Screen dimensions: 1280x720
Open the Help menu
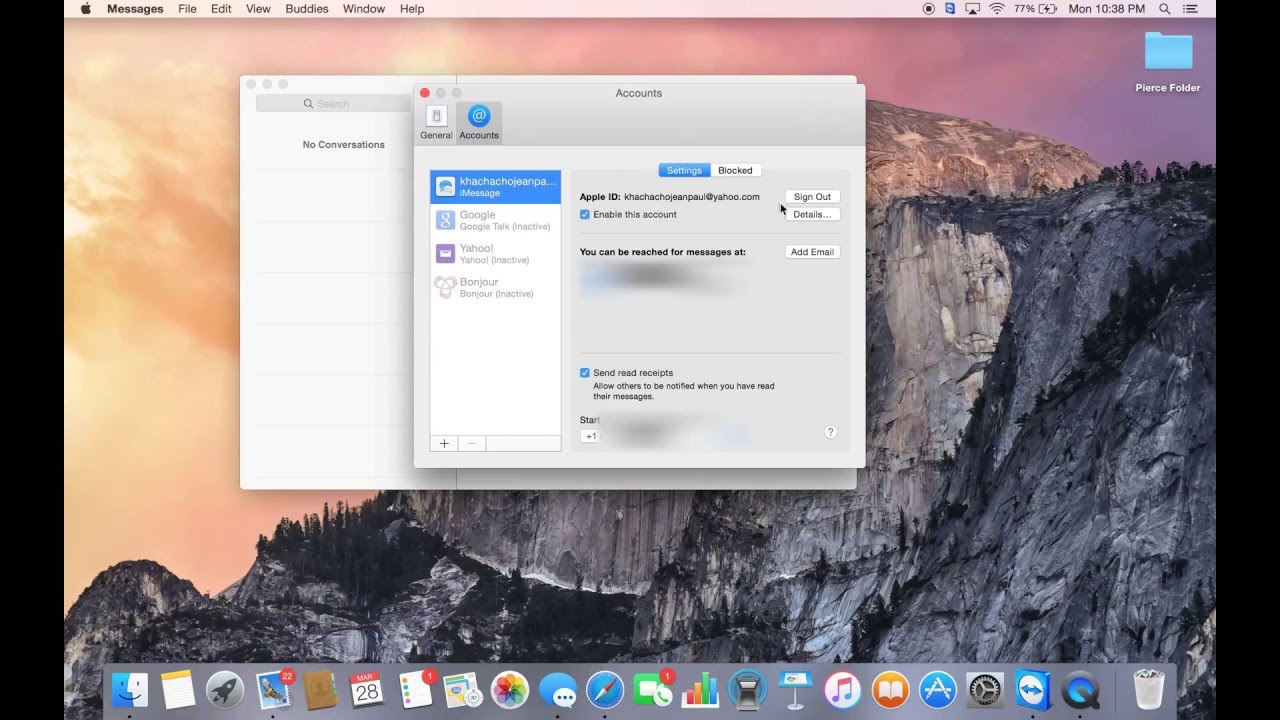pos(412,9)
